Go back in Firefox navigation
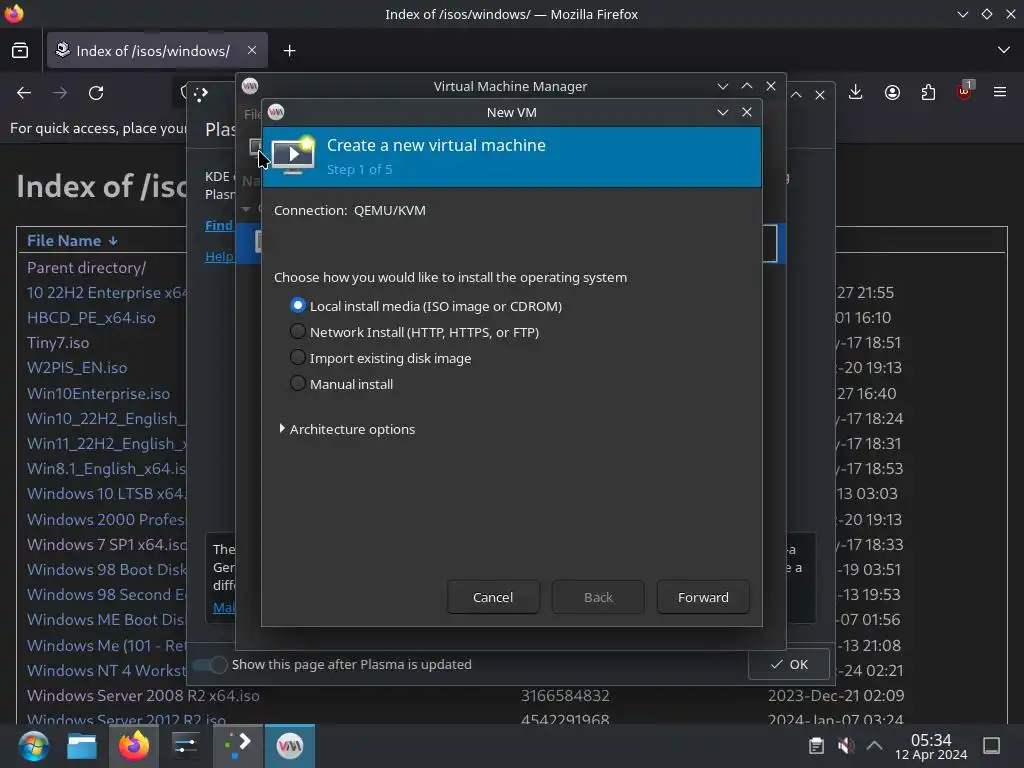Viewport: 1024px width, 768px height. coord(24,93)
